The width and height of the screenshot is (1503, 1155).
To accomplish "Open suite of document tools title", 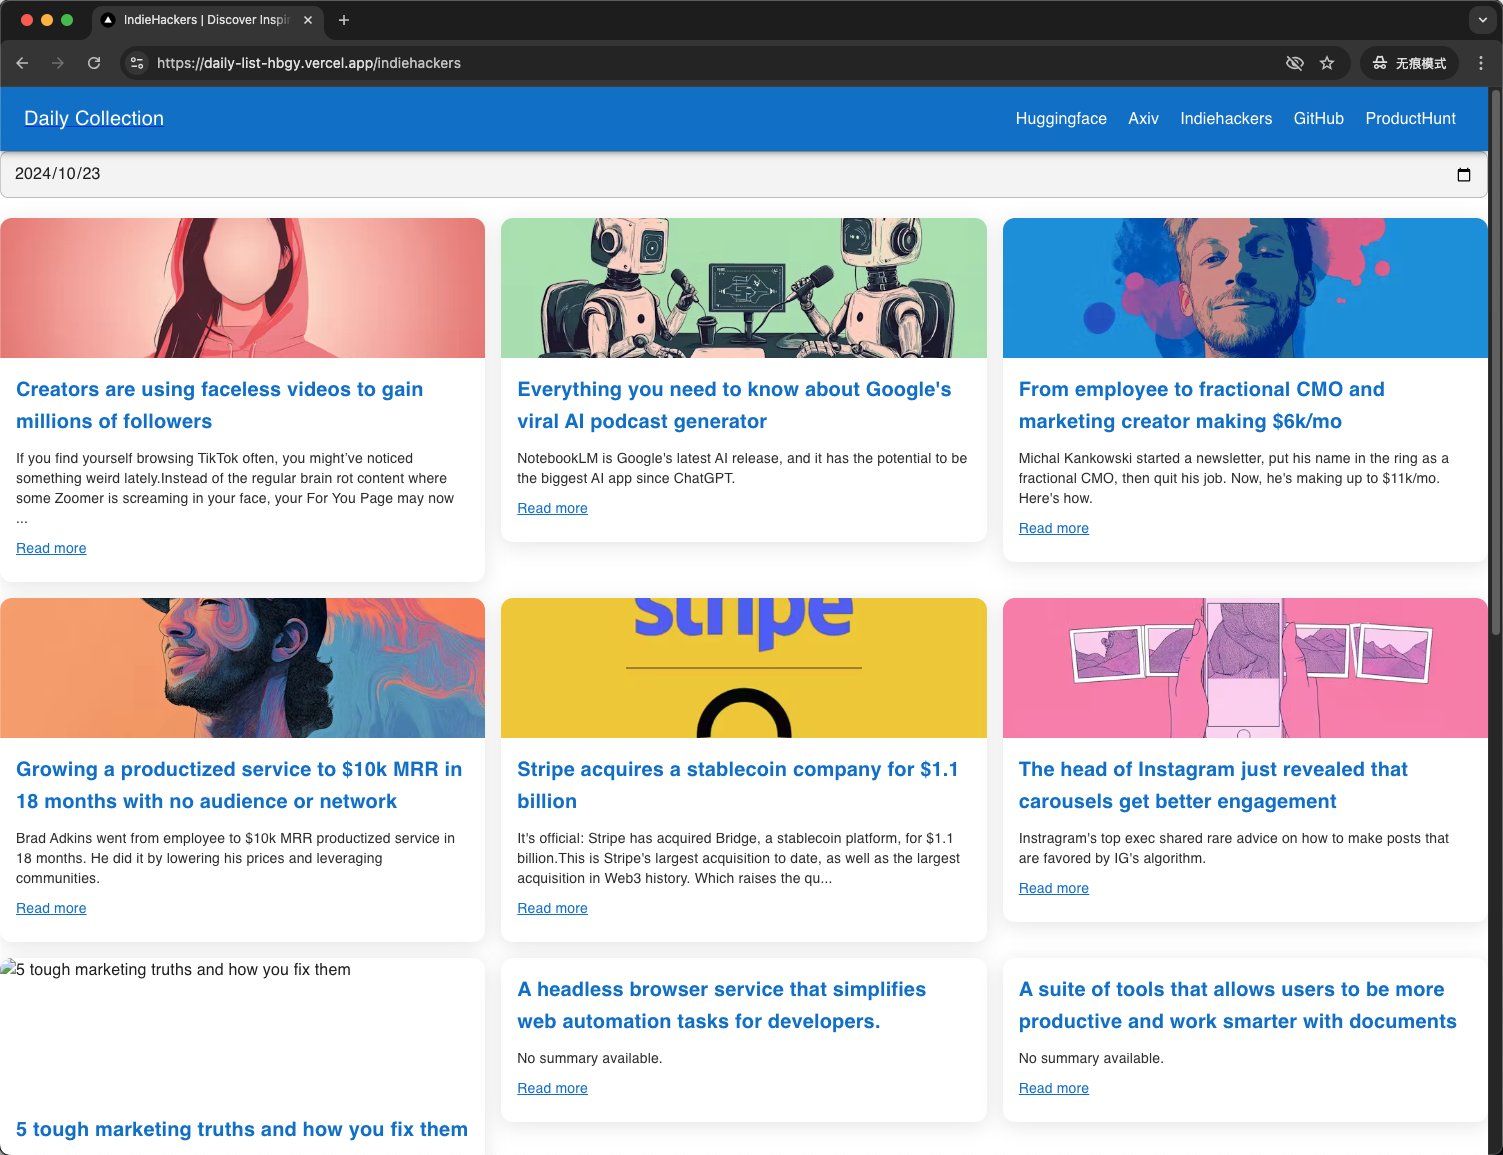I will [1237, 1005].
